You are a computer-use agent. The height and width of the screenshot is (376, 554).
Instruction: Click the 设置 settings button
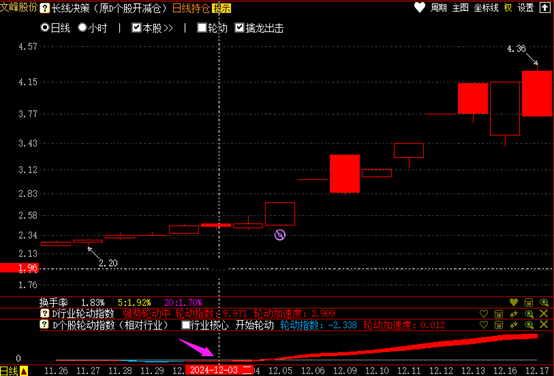click(526, 8)
